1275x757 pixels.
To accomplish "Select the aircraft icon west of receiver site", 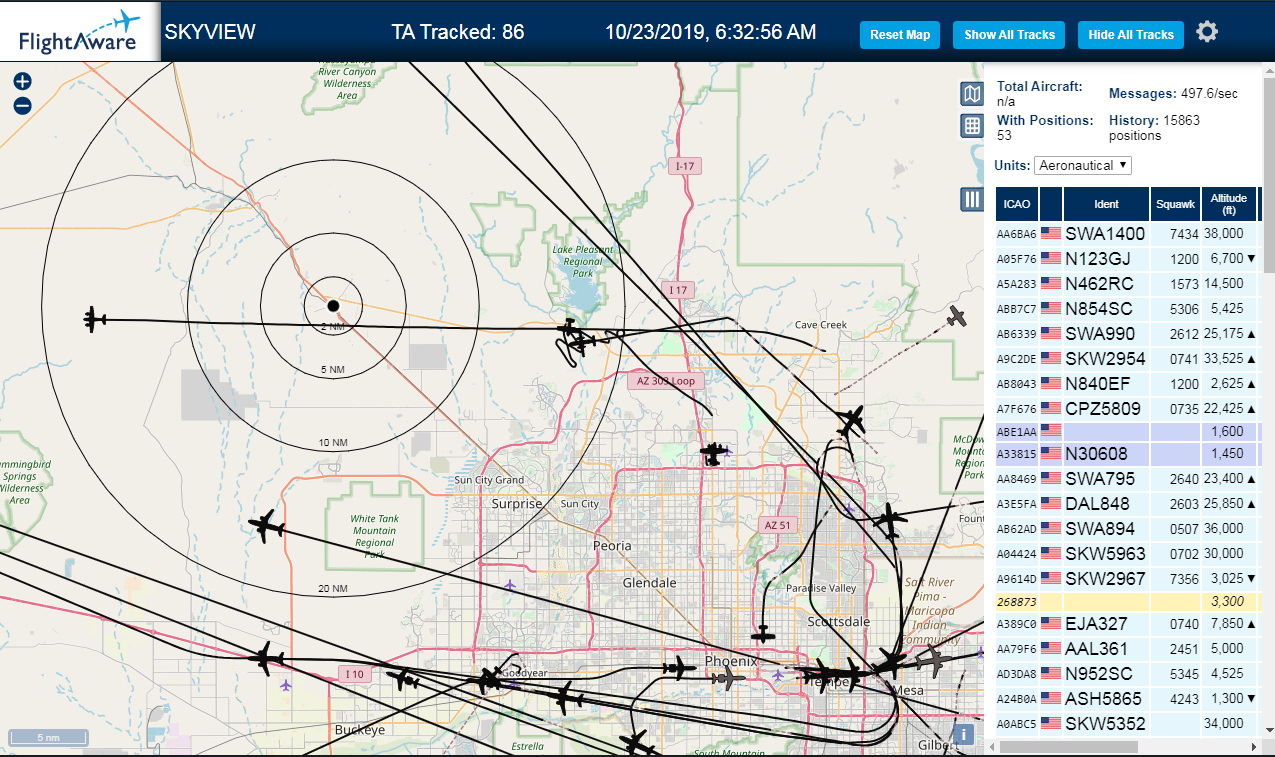I will pos(94,320).
